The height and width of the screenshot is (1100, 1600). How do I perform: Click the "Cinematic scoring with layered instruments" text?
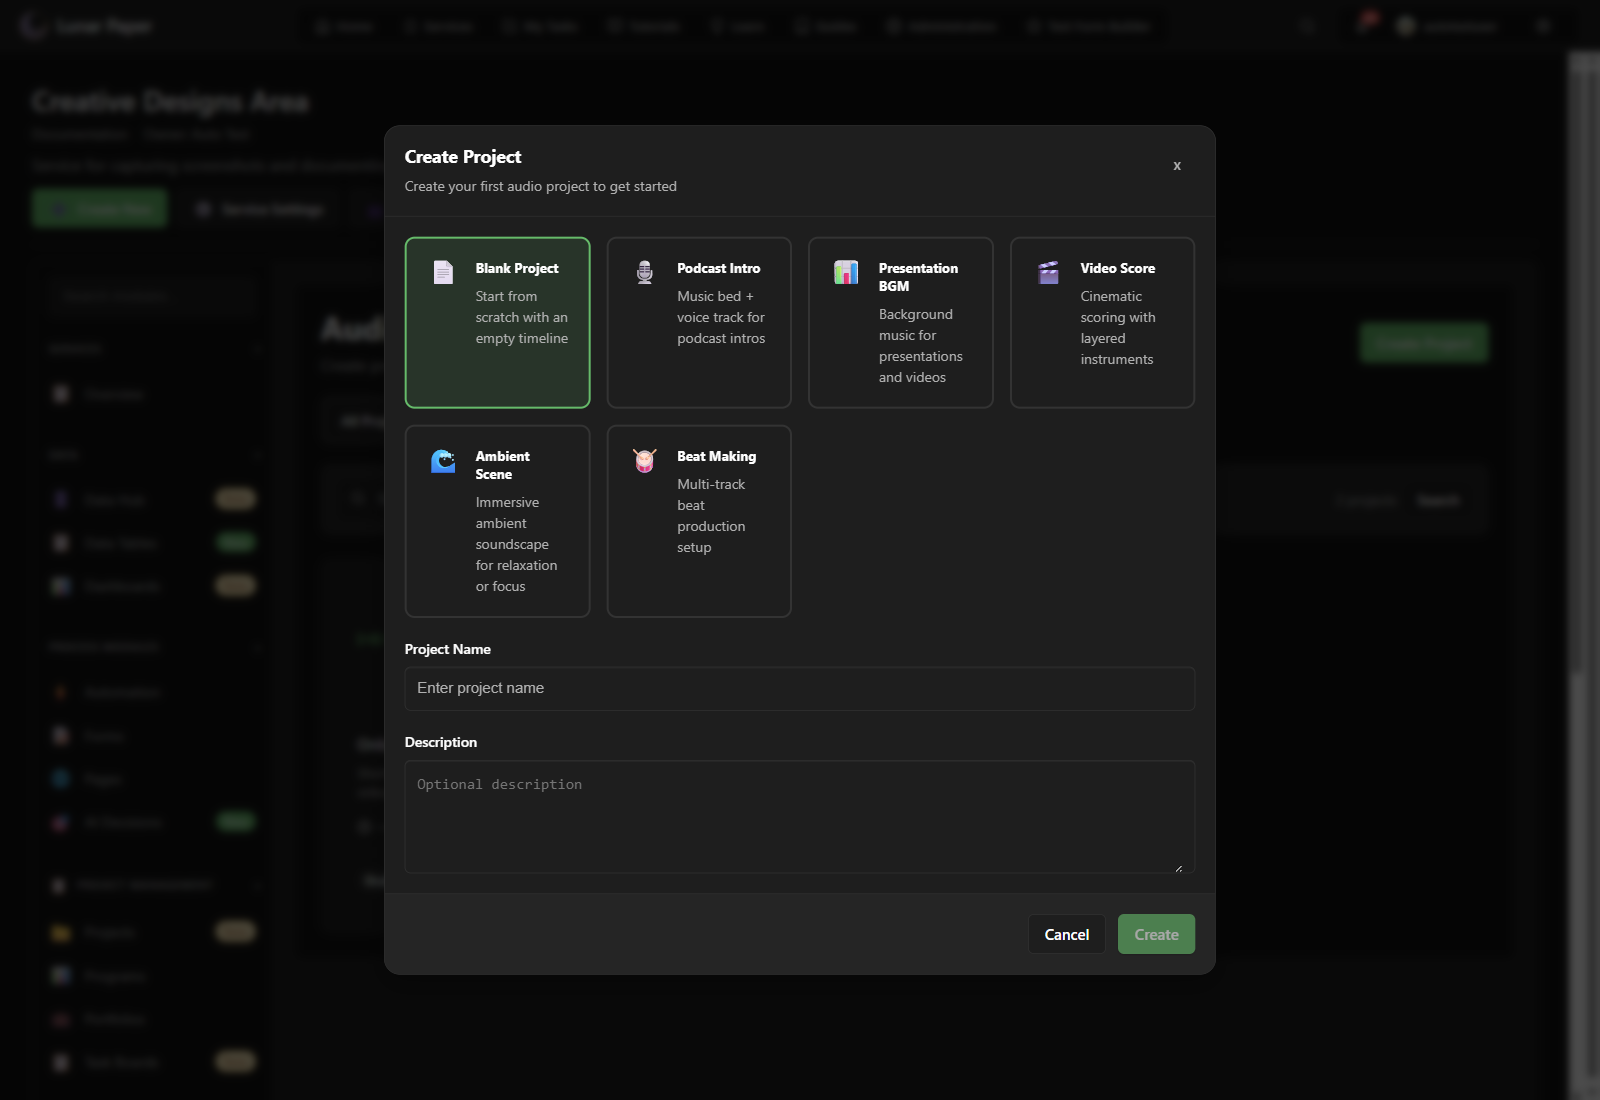(x=1118, y=328)
